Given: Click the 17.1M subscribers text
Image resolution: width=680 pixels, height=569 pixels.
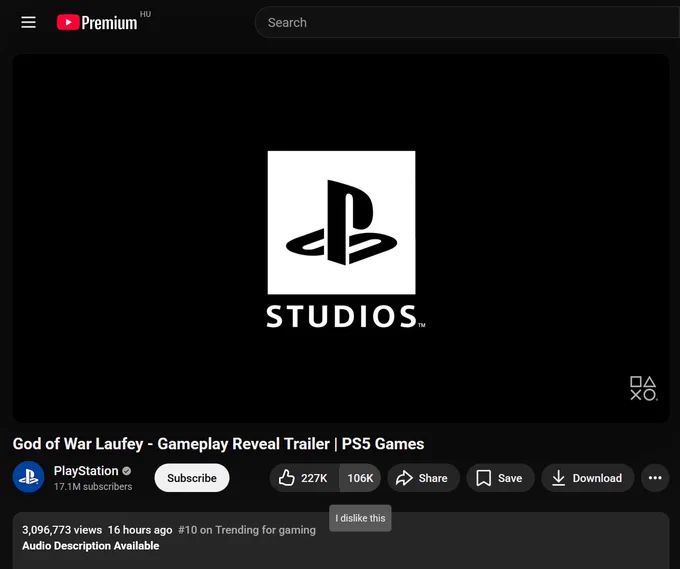Looking at the screenshot, I should [x=93, y=487].
